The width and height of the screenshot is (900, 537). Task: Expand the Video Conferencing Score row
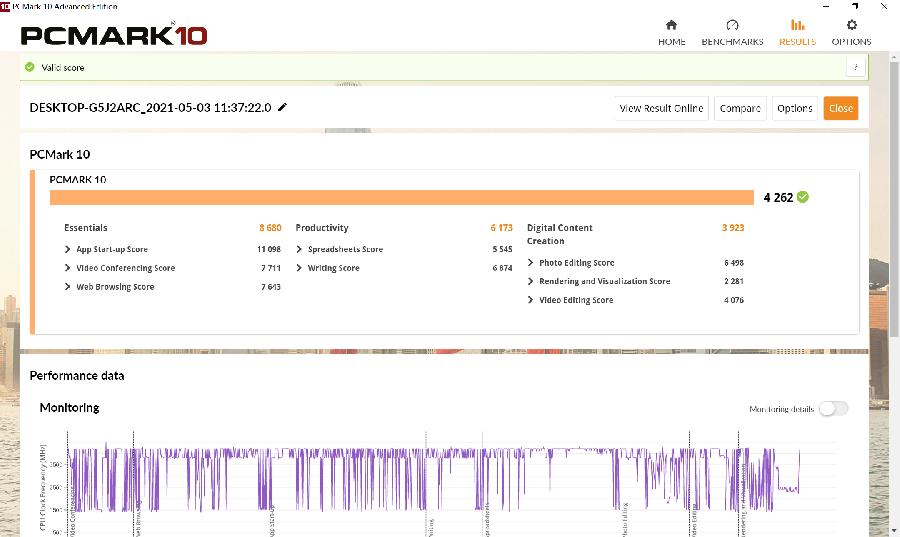click(x=68, y=268)
